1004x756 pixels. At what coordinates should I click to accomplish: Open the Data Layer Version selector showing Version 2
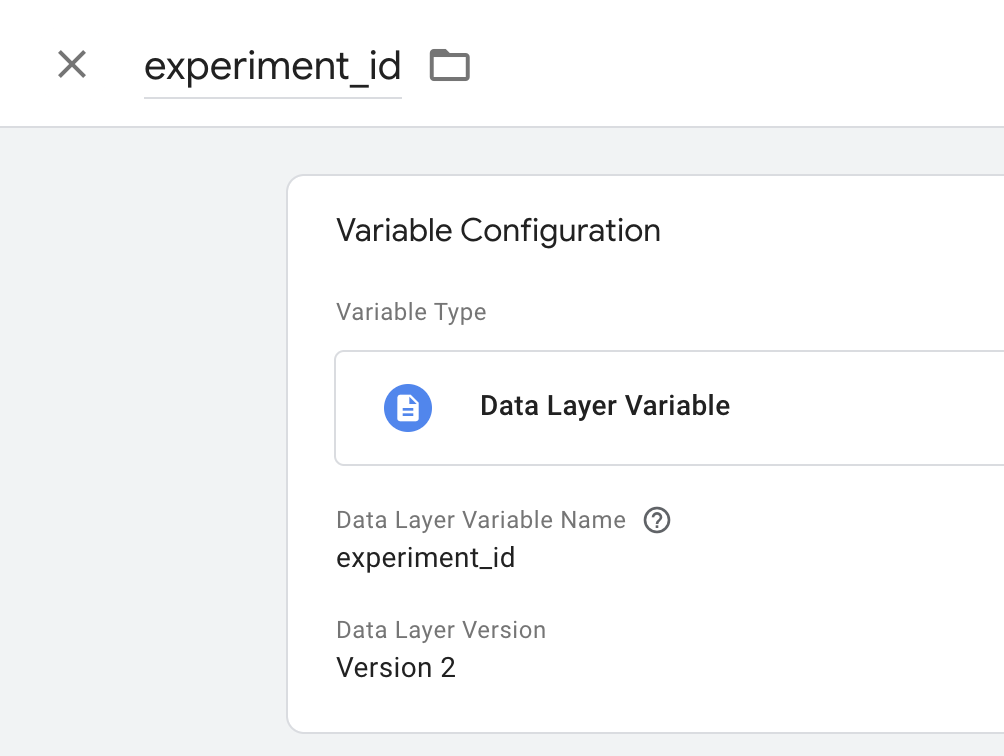click(396, 667)
